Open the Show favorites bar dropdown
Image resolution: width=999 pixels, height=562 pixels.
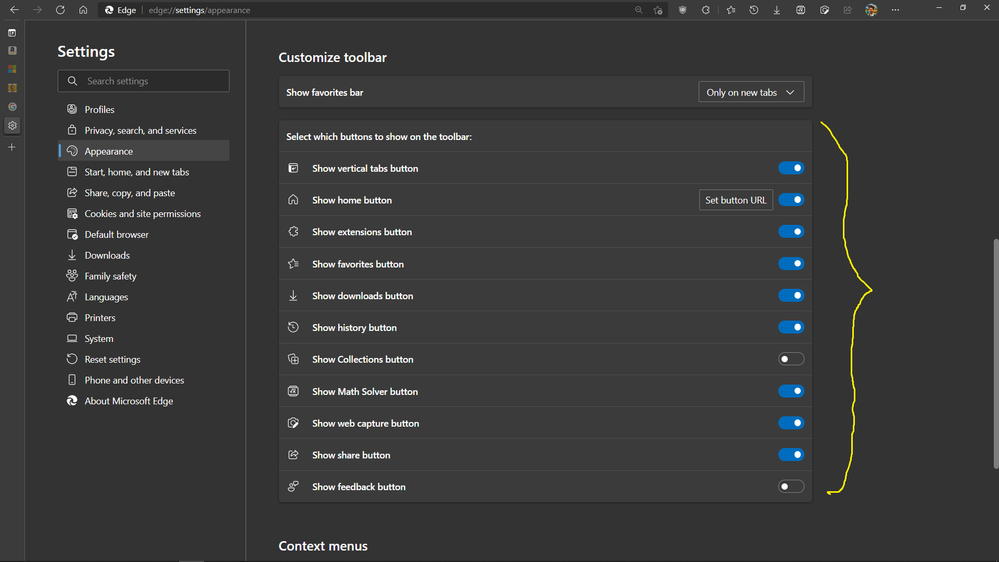(x=750, y=93)
